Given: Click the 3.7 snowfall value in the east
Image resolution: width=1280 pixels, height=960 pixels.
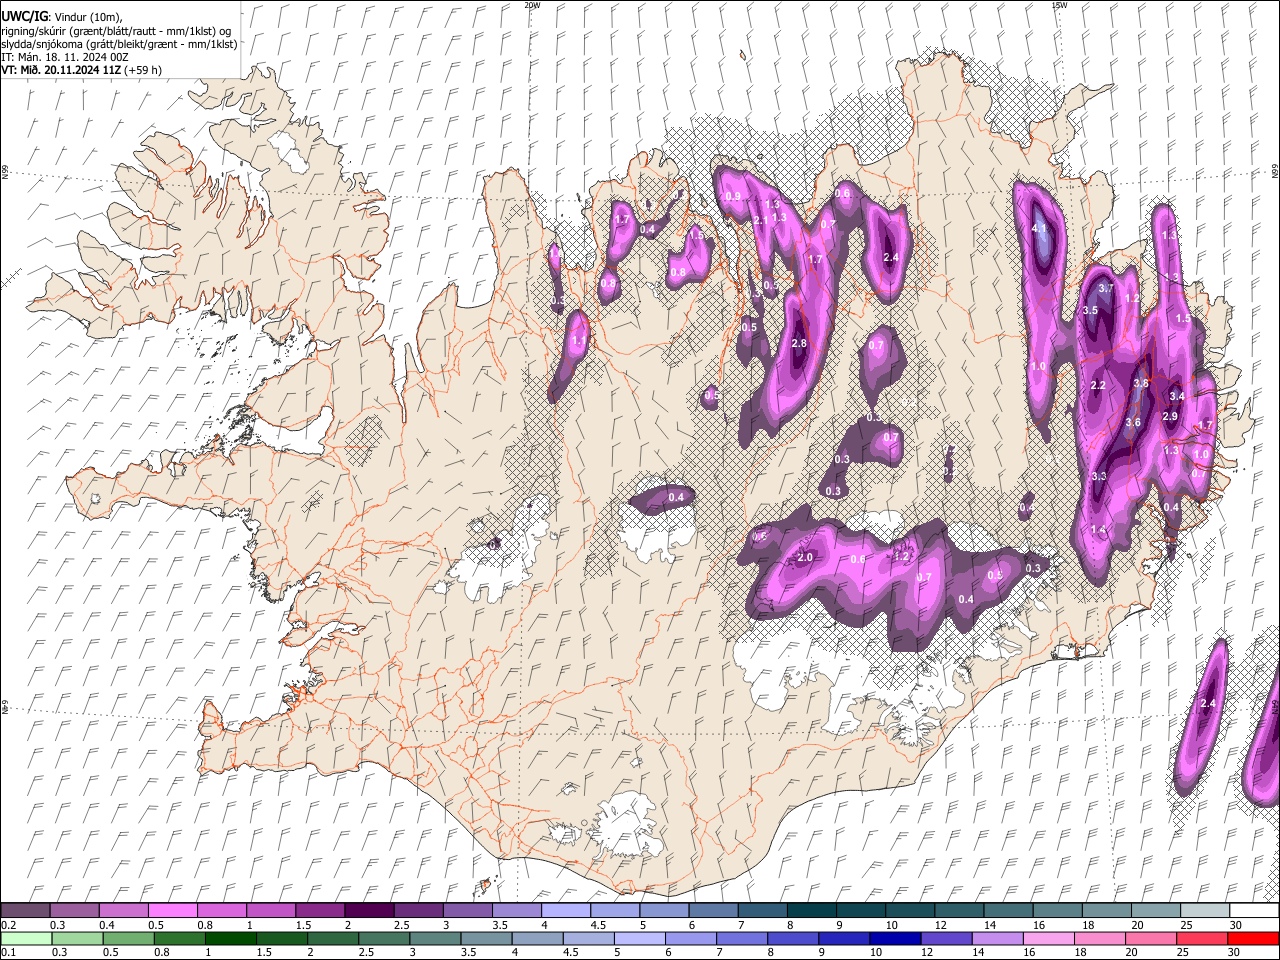Looking at the screenshot, I should (x=1106, y=289).
